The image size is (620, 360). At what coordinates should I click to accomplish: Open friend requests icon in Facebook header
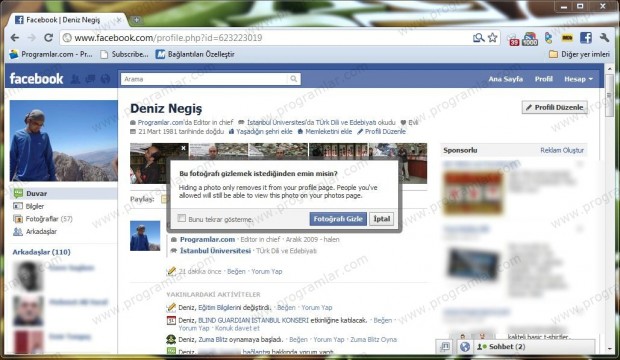point(75,79)
